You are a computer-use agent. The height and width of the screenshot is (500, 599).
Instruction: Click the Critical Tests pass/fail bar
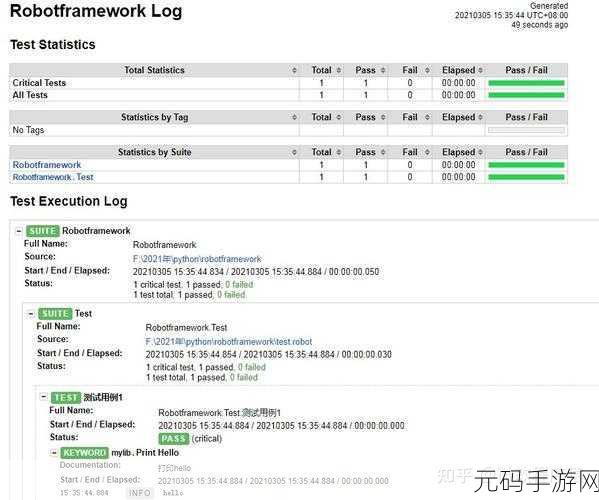[526, 83]
